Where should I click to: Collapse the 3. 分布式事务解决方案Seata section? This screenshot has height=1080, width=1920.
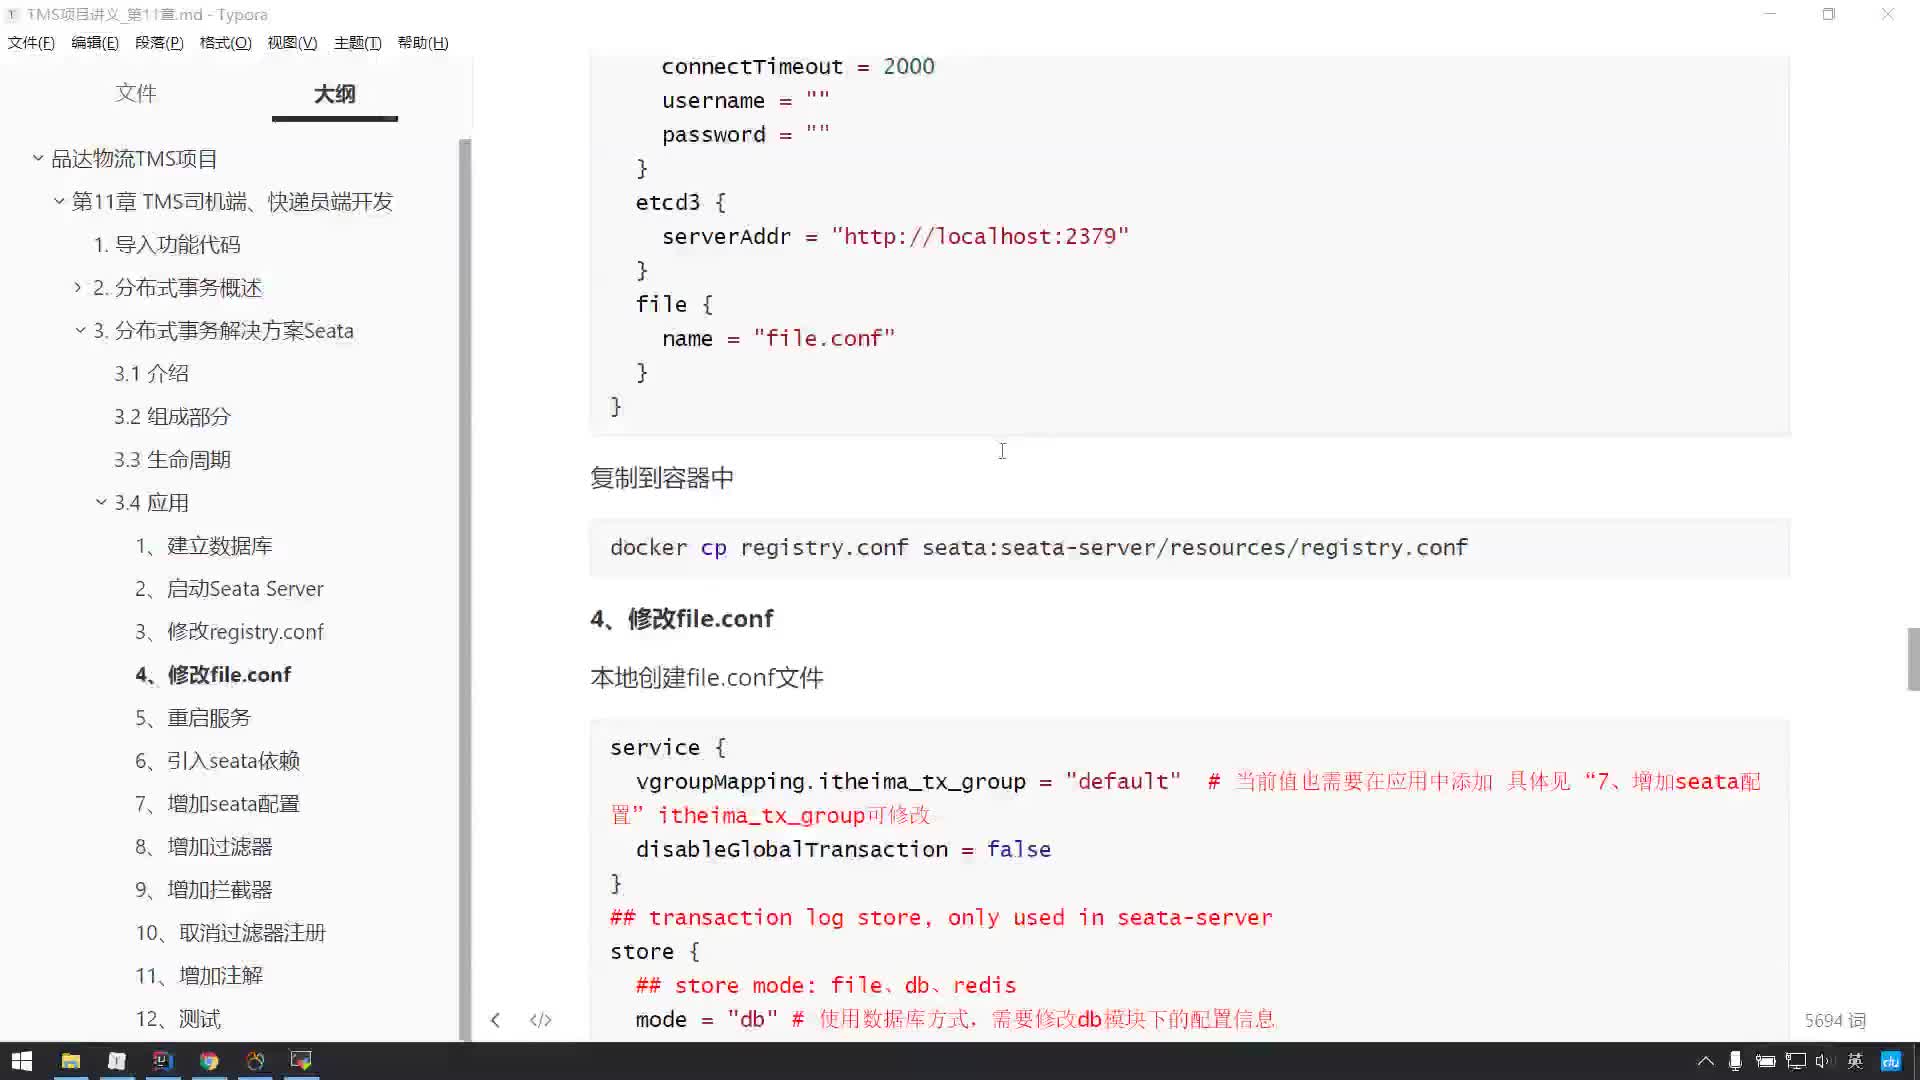pos(80,330)
